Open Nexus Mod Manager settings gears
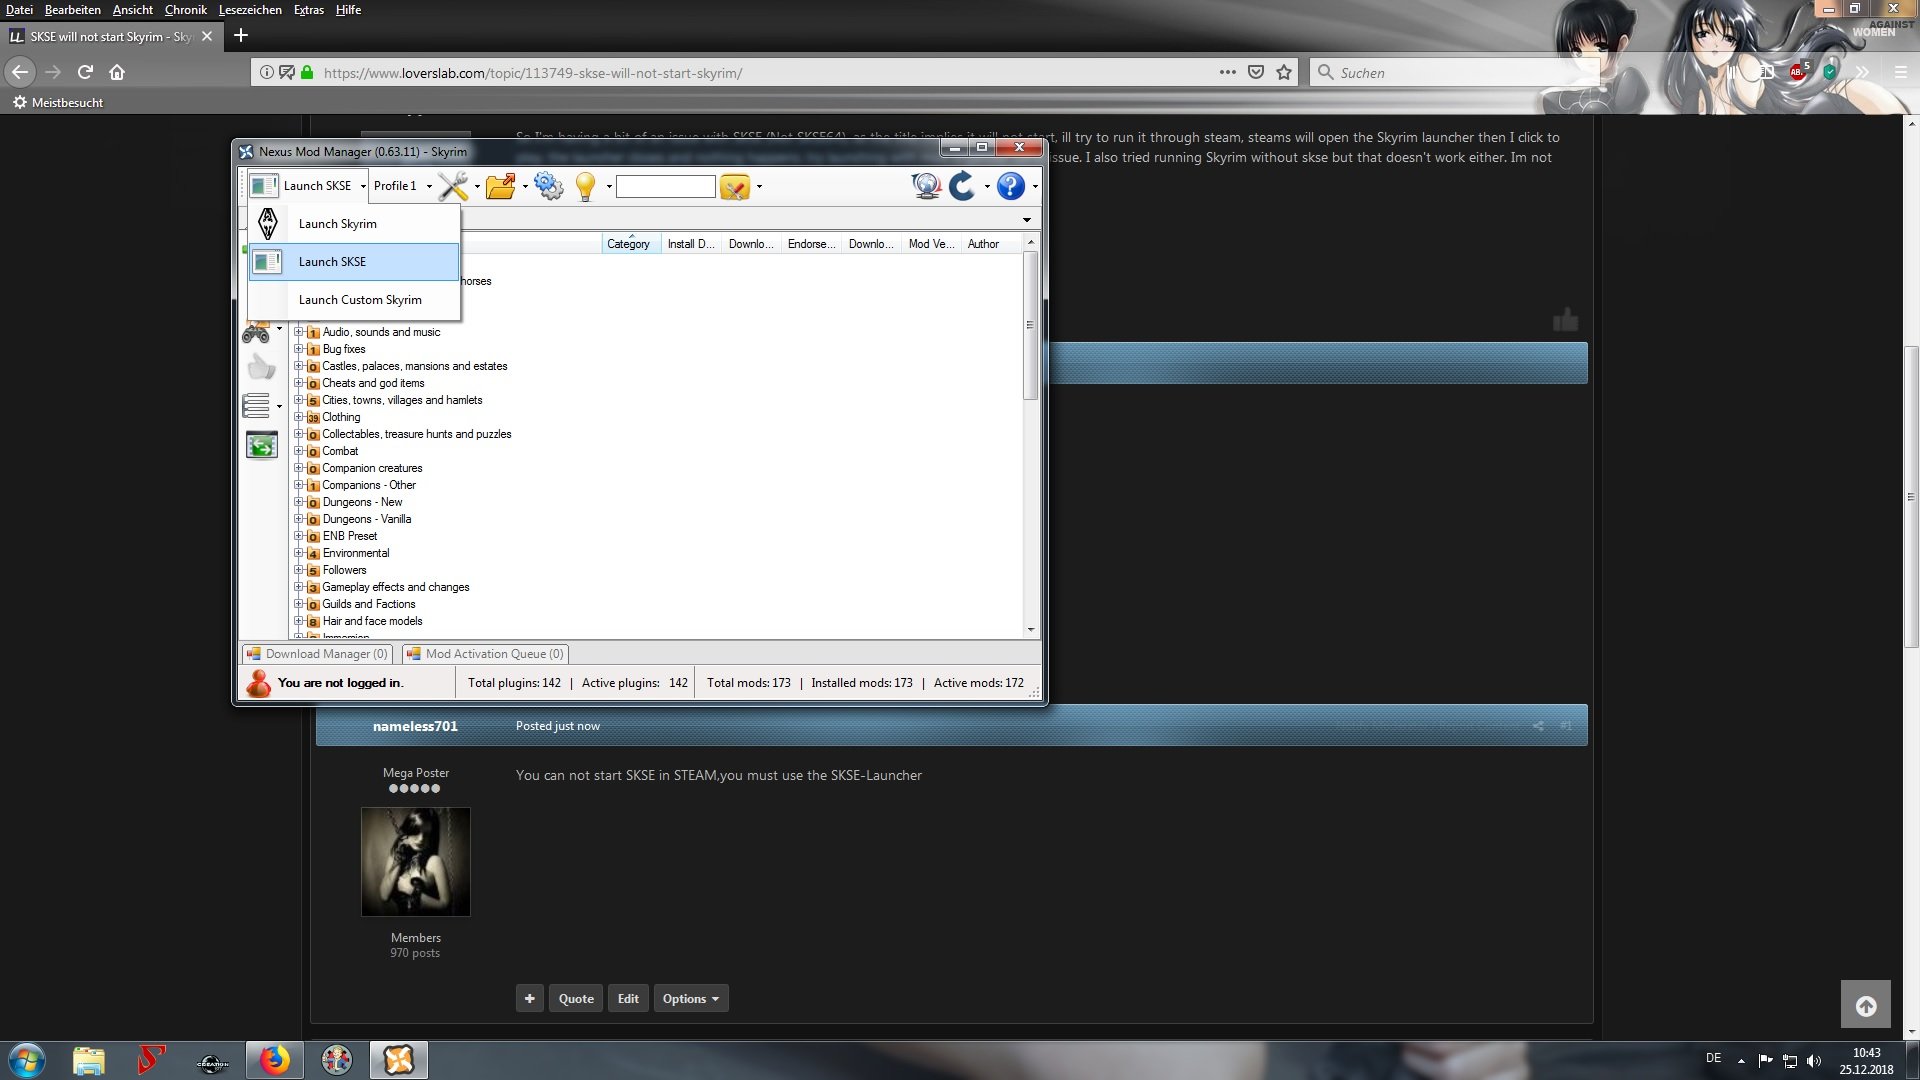 pyautogui.click(x=549, y=186)
